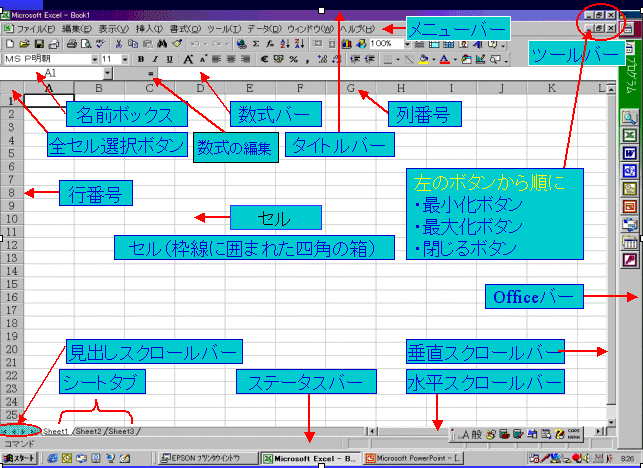Click the スタート button on the taskbar
Screen dimensions: 643x468
[20, 458]
